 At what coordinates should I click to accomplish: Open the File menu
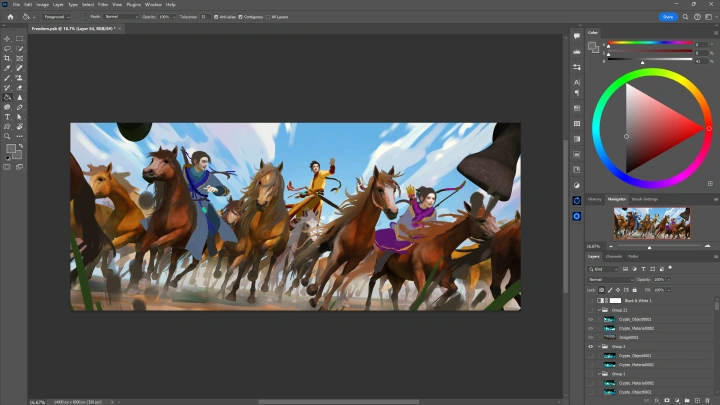click(16, 5)
